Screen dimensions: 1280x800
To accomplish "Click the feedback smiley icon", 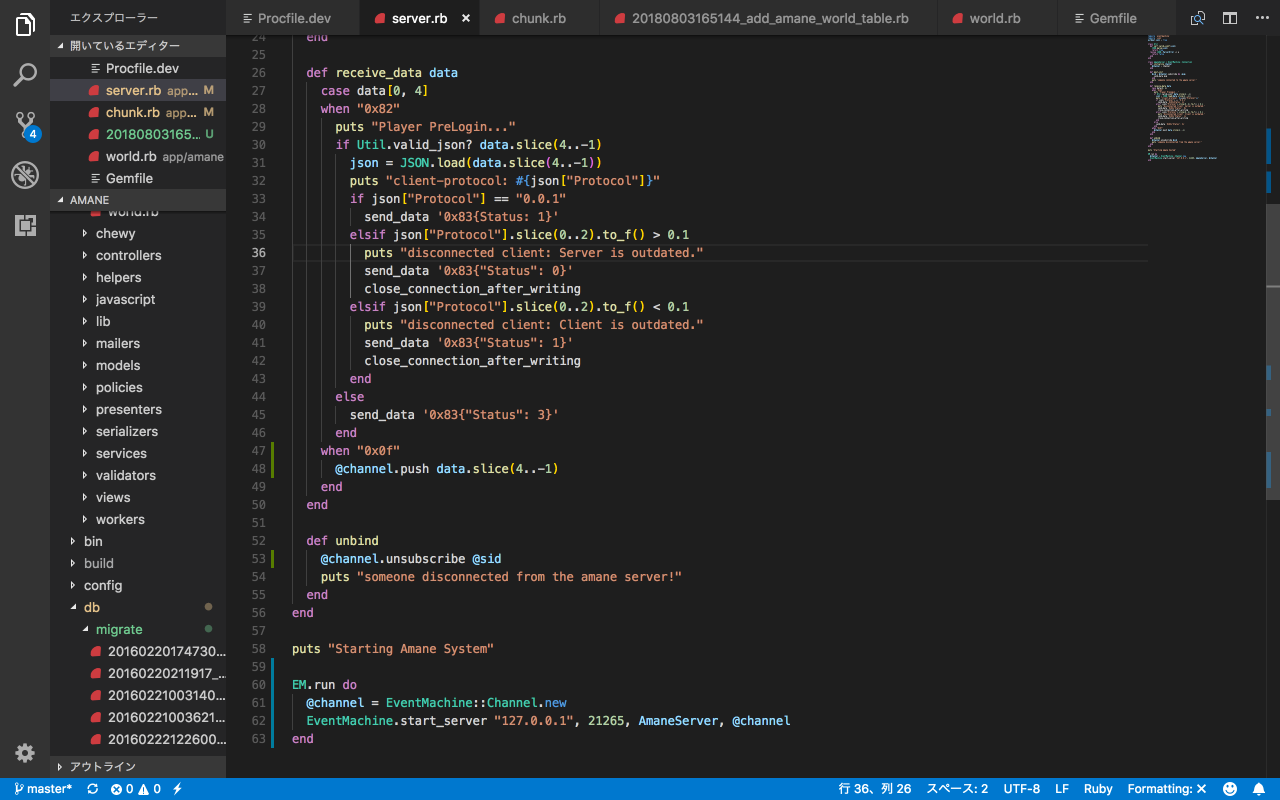I will coord(1230,789).
